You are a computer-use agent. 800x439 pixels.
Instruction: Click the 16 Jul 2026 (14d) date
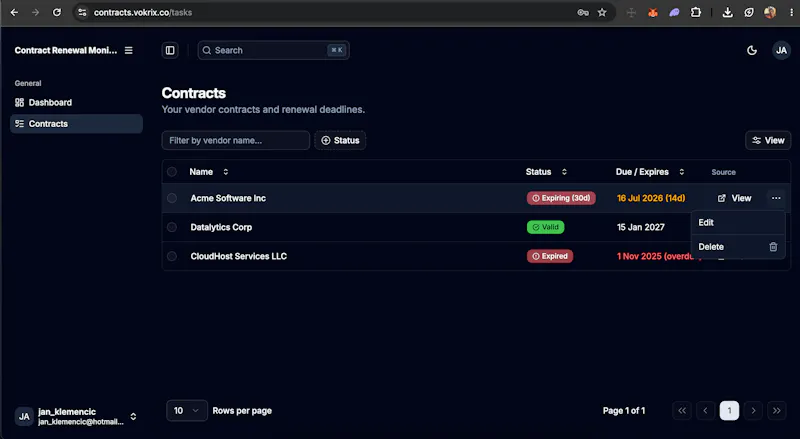651,198
